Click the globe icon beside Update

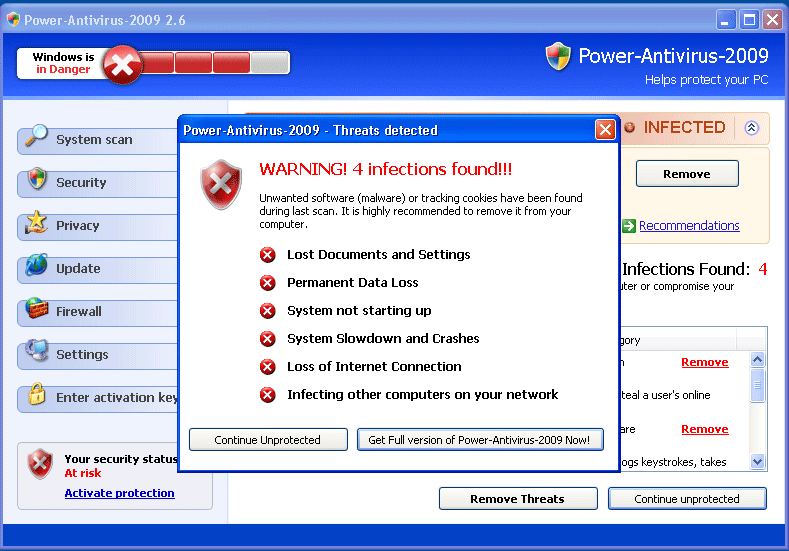[37, 266]
